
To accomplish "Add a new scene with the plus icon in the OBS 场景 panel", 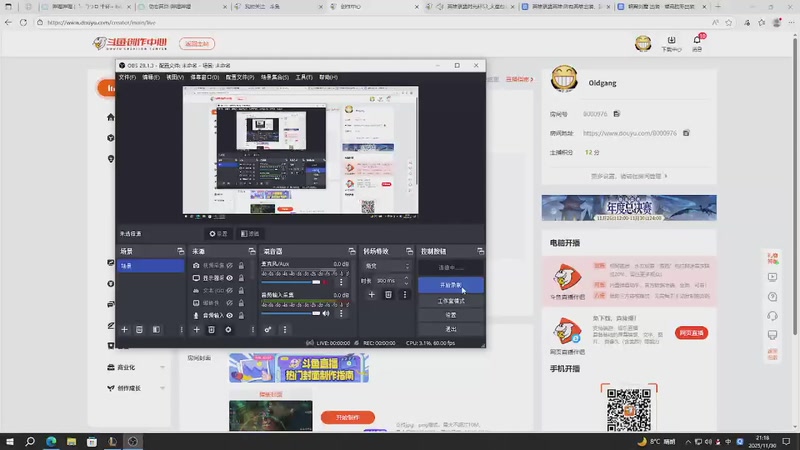I will pos(124,330).
